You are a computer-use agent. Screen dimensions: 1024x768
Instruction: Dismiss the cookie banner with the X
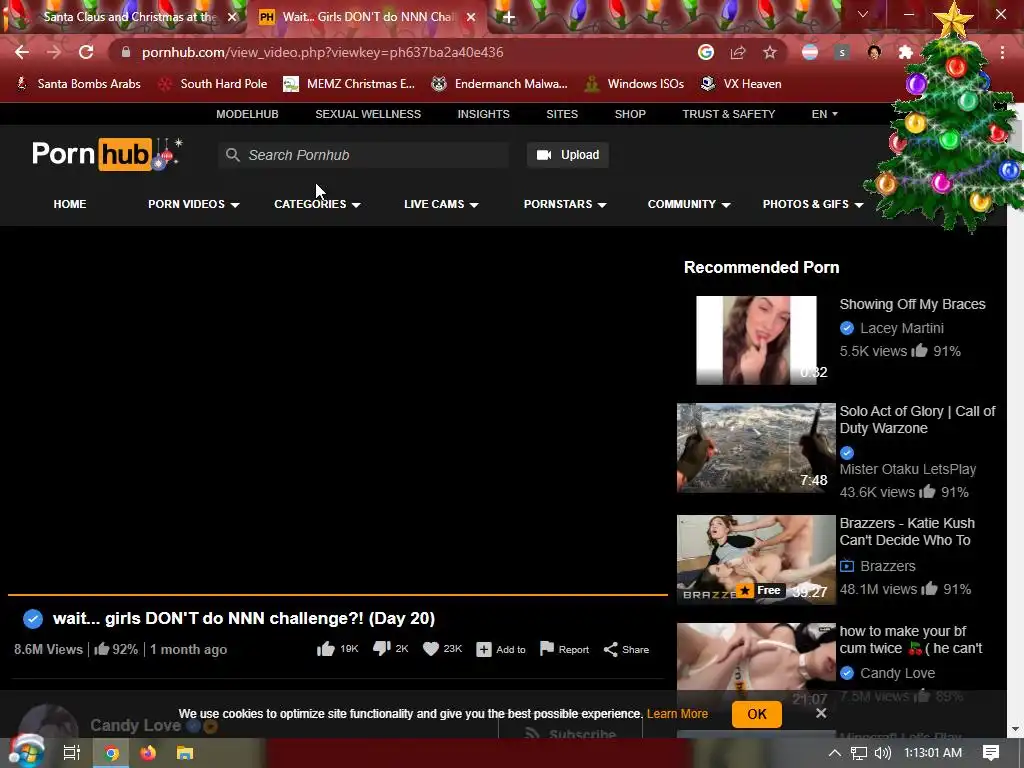(x=821, y=713)
